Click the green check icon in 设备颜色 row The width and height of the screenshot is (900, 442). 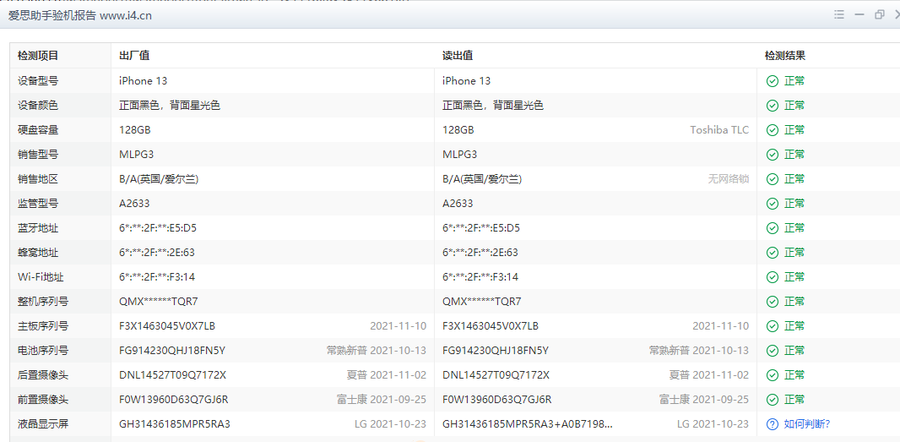point(773,106)
